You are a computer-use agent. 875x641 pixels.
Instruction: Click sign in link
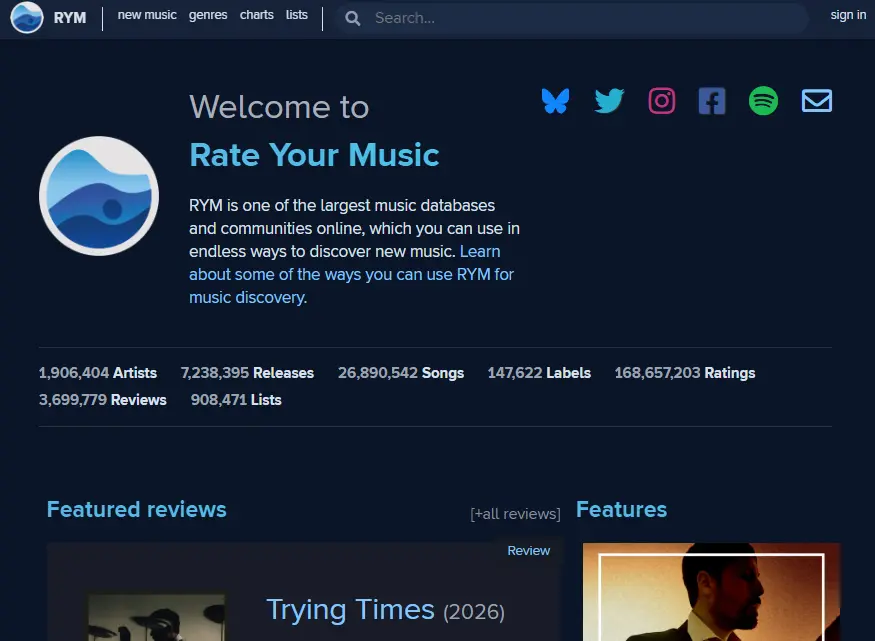[848, 15]
